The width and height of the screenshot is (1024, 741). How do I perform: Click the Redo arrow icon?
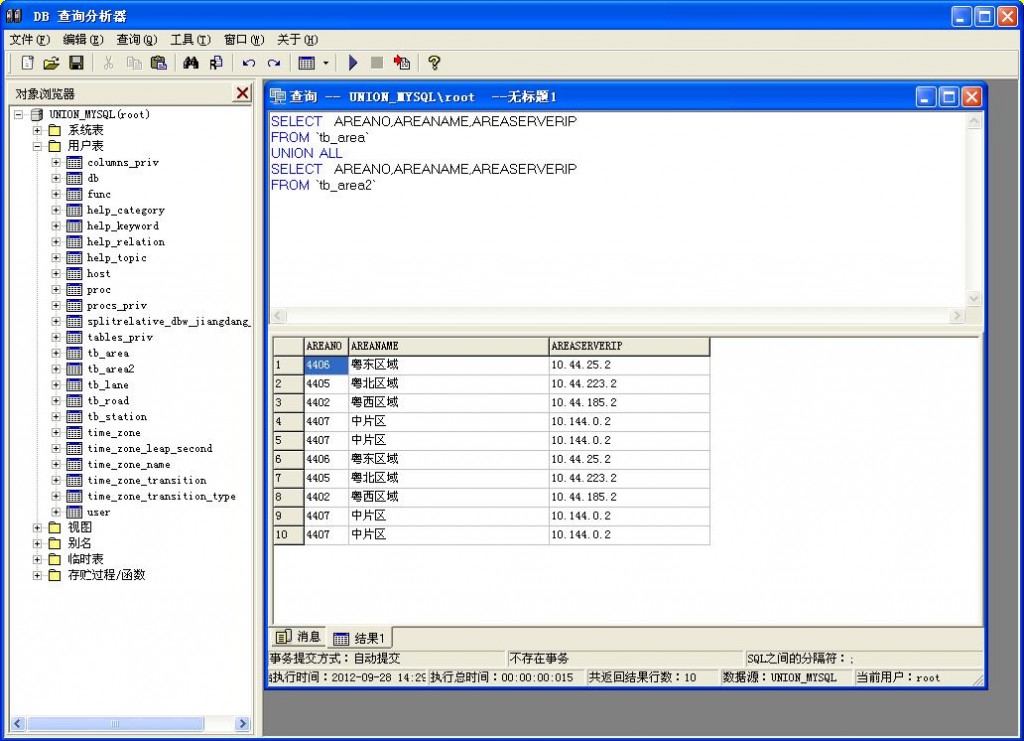tap(273, 63)
